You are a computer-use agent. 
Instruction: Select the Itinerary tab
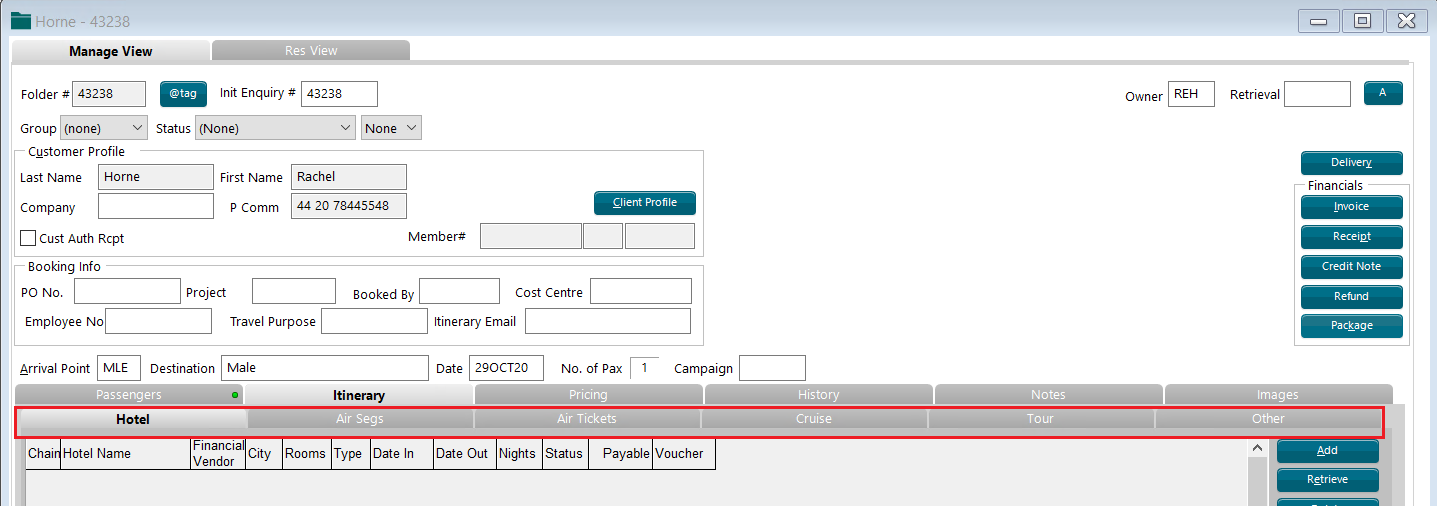click(359, 395)
